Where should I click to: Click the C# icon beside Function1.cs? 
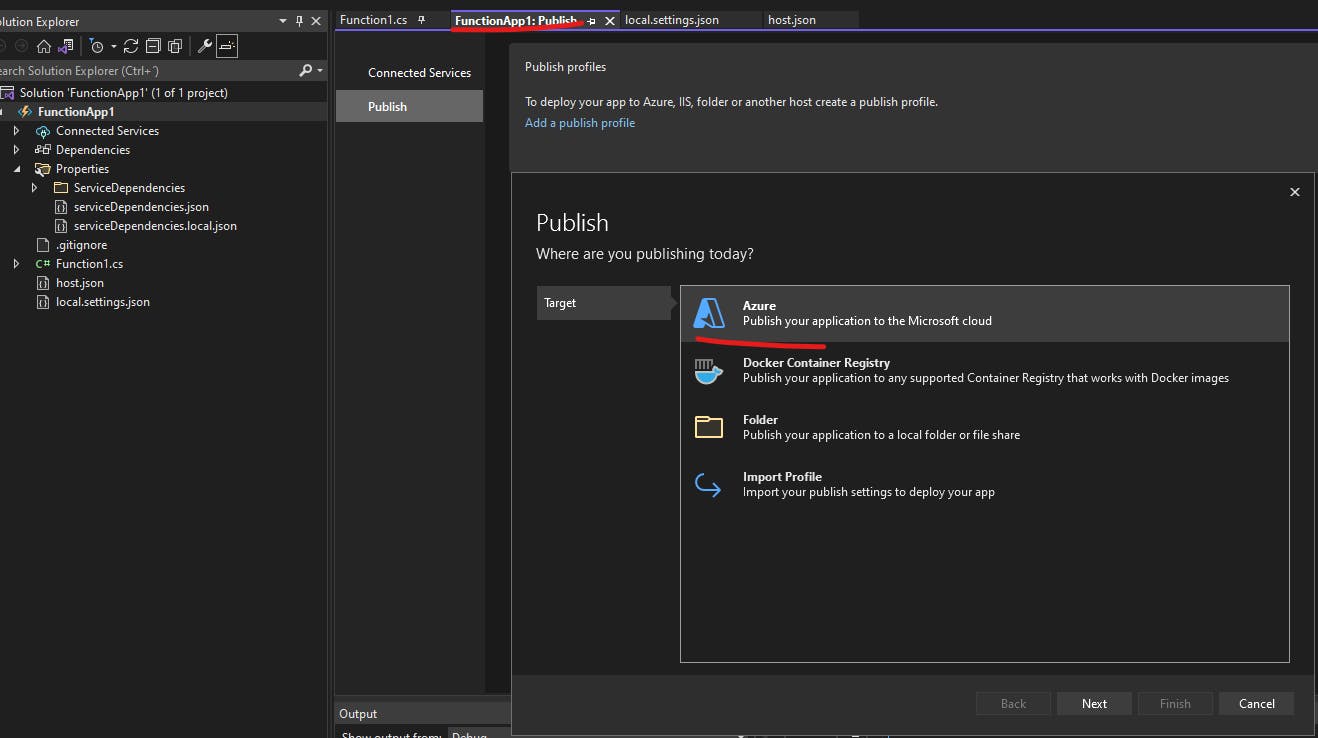coord(43,264)
